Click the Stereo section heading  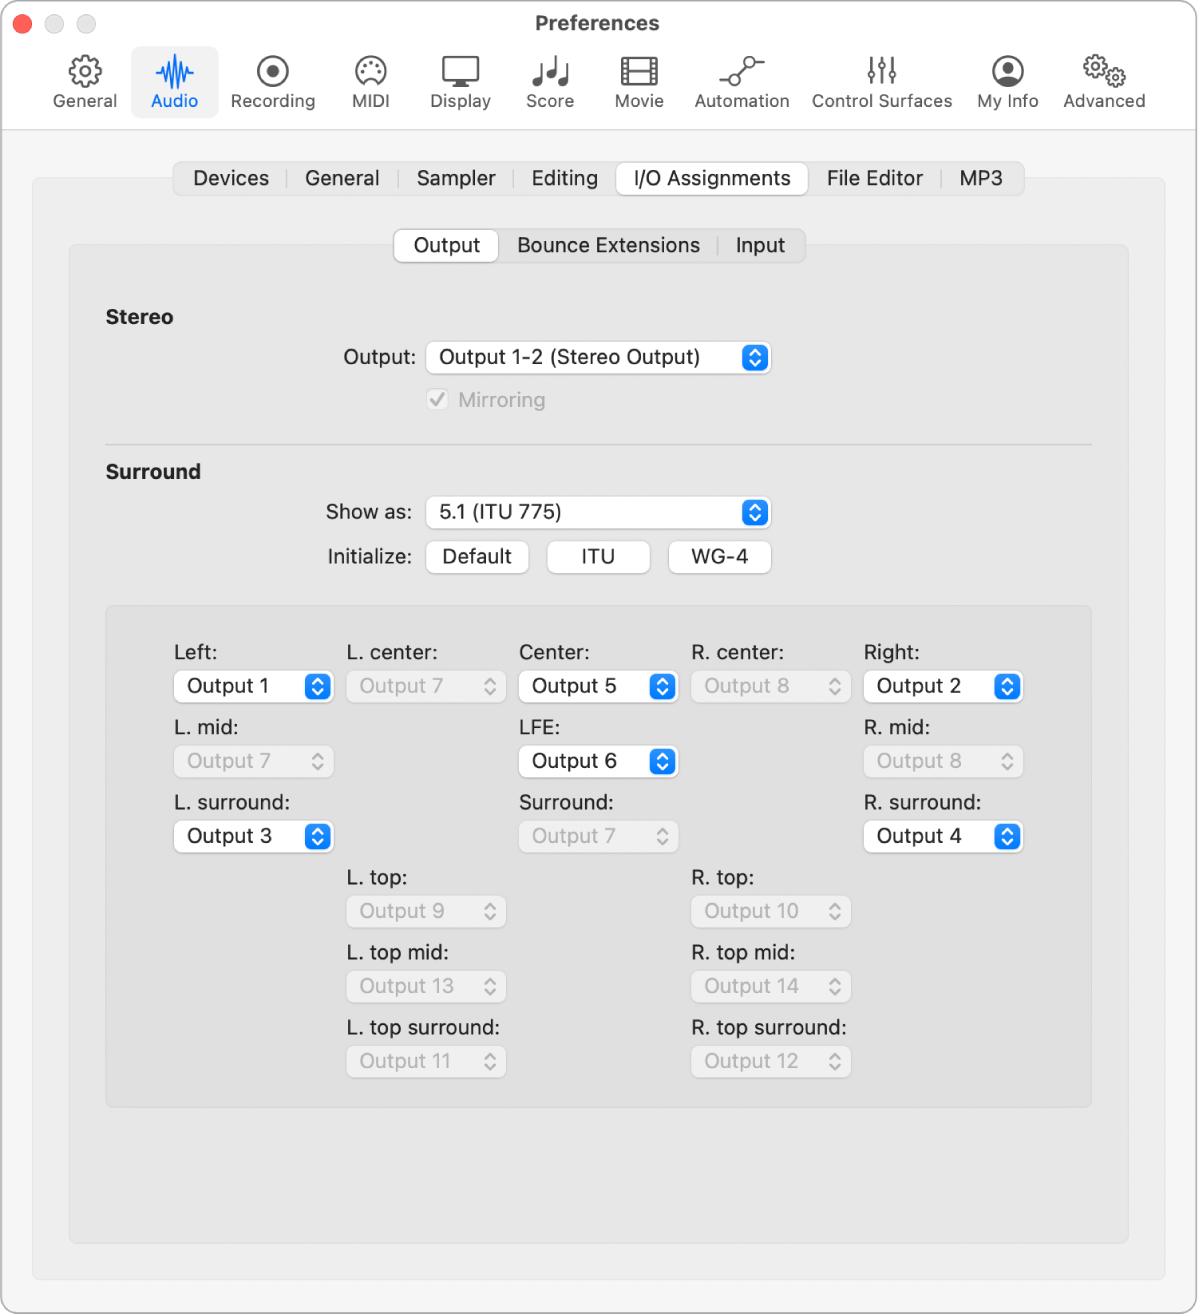(x=139, y=317)
